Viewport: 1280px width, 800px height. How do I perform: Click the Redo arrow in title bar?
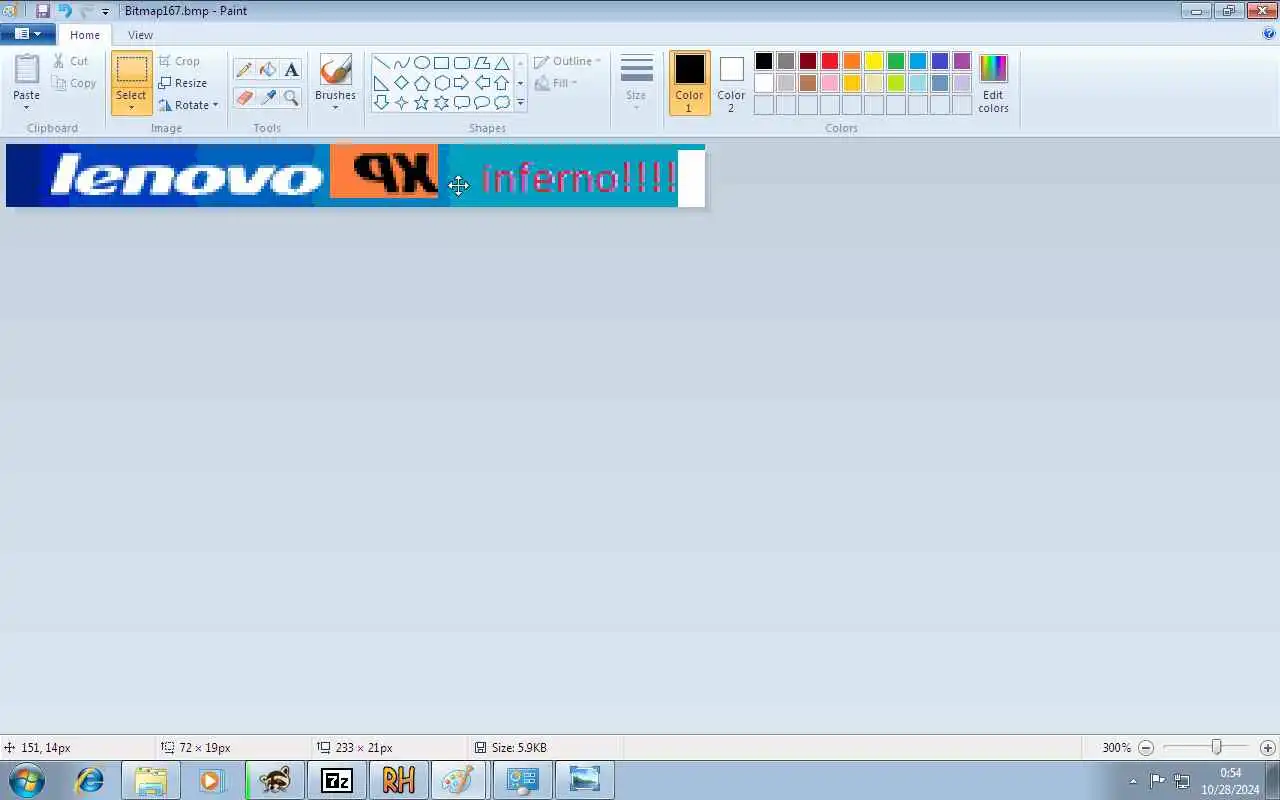click(86, 11)
